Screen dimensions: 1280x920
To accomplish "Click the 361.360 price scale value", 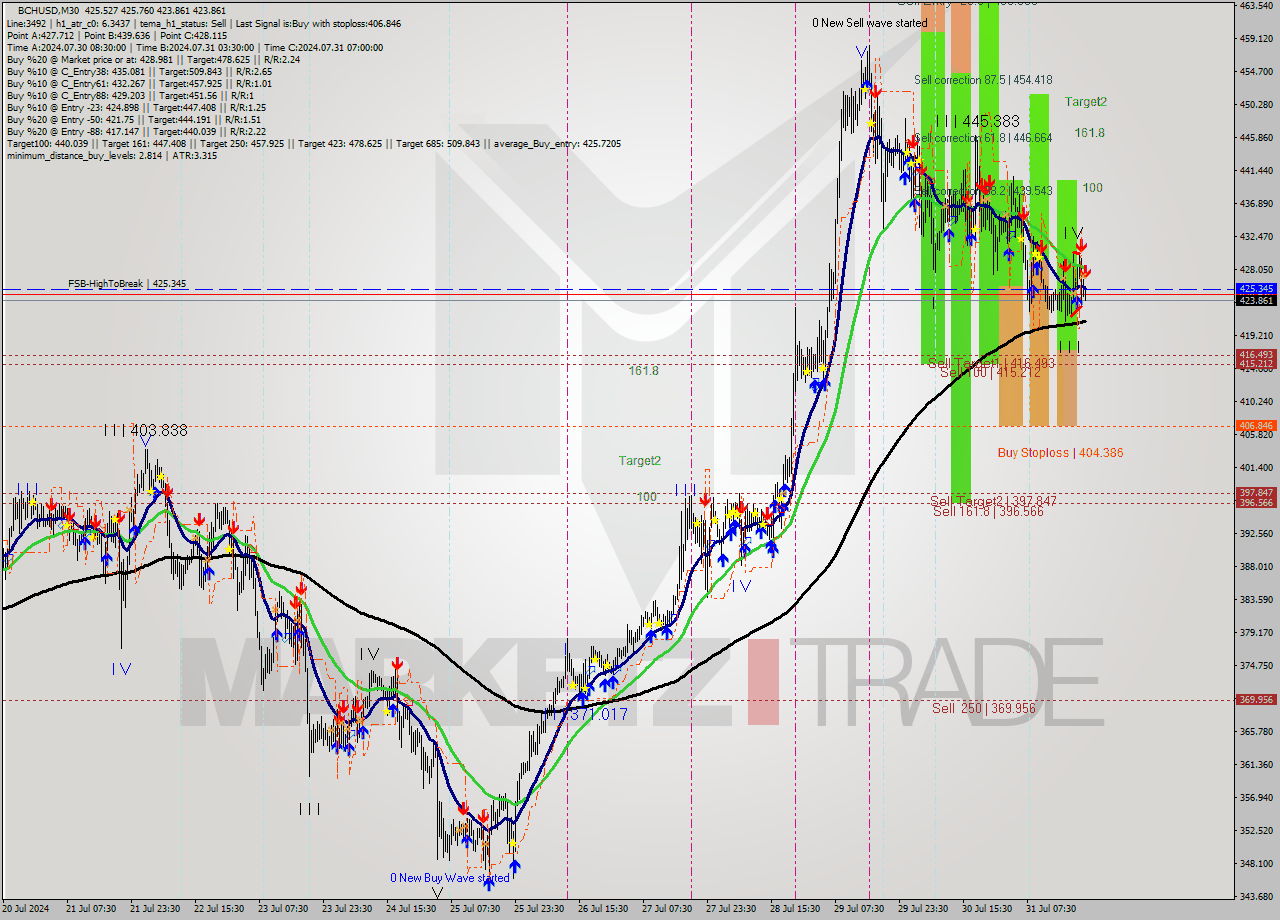I will (x=1255, y=765).
